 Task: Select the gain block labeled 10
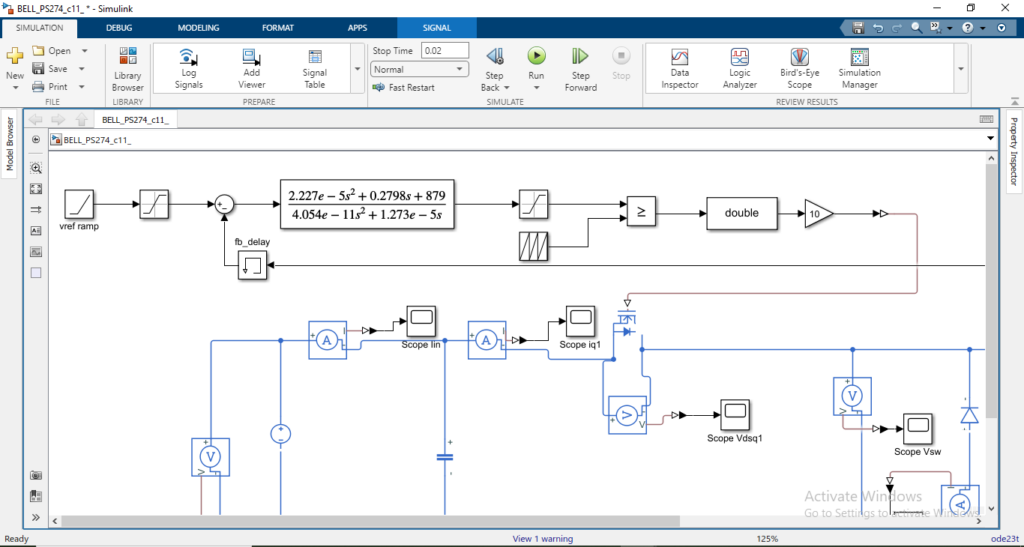click(x=818, y=213)
